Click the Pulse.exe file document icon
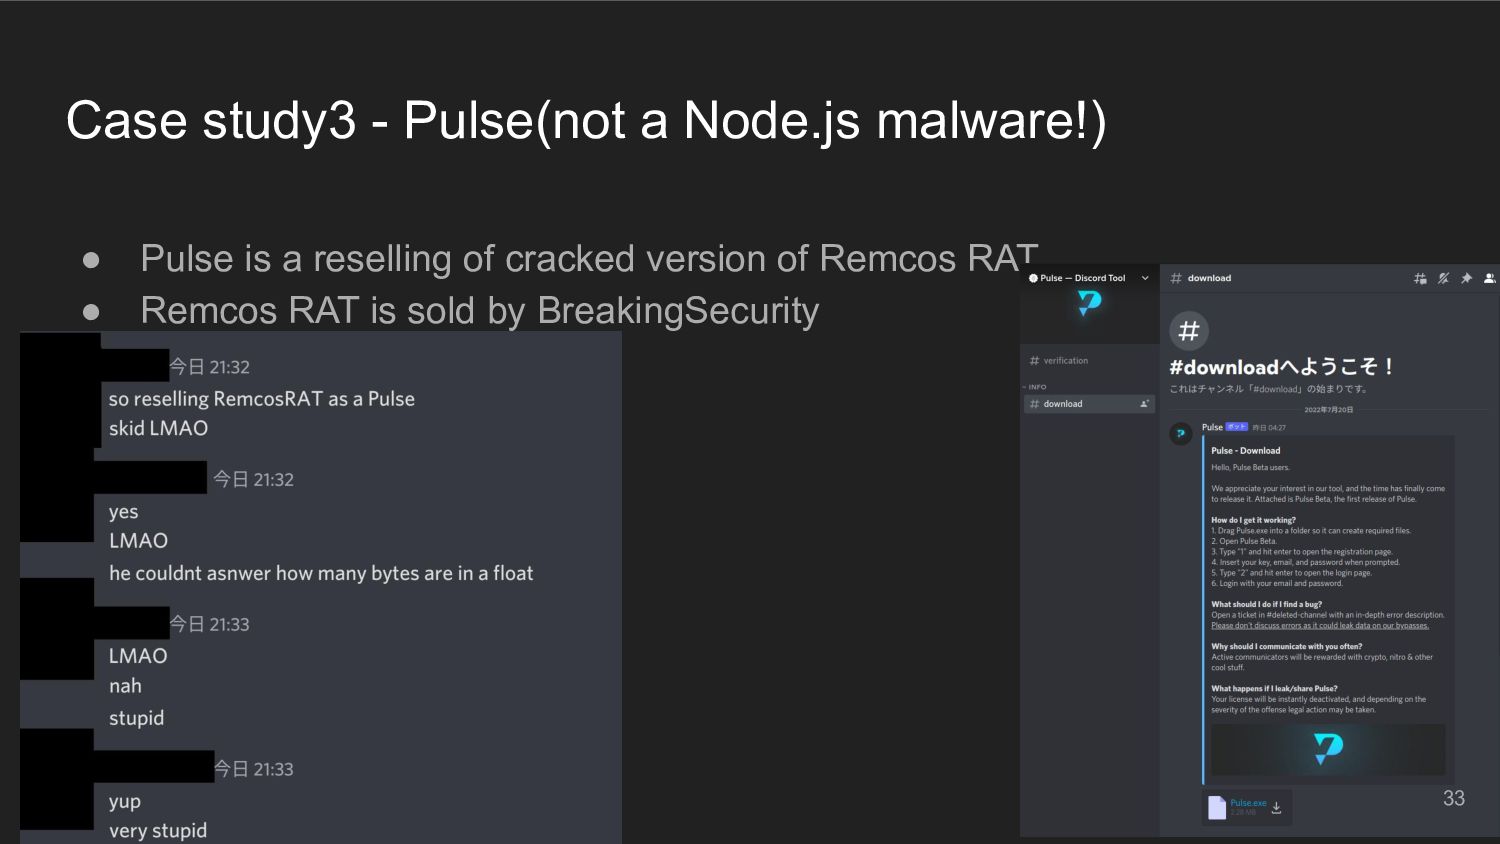The height and width of the screenshot is (844, 1500). 1217,807
